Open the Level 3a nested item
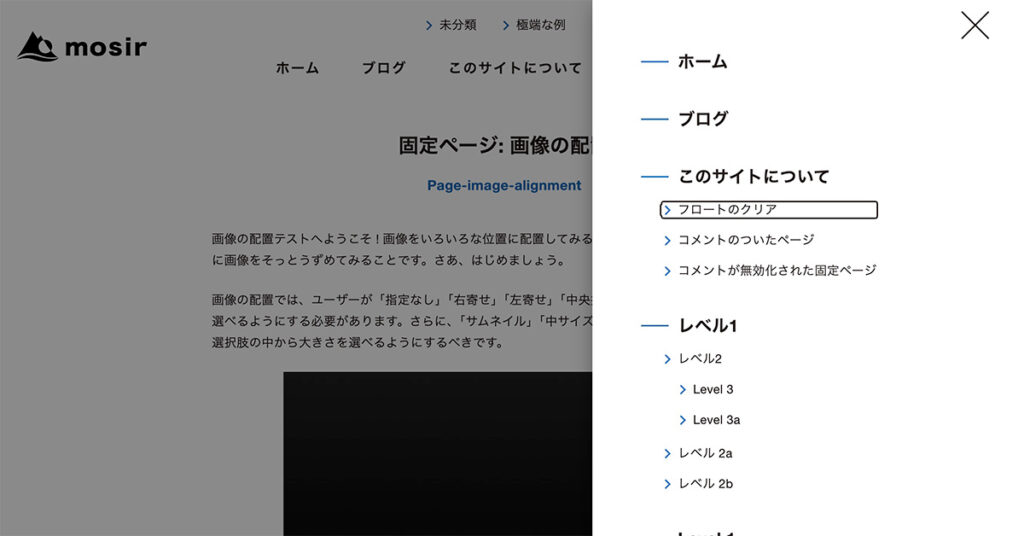Screen dimensions: 1024x536 click(716, 420)
